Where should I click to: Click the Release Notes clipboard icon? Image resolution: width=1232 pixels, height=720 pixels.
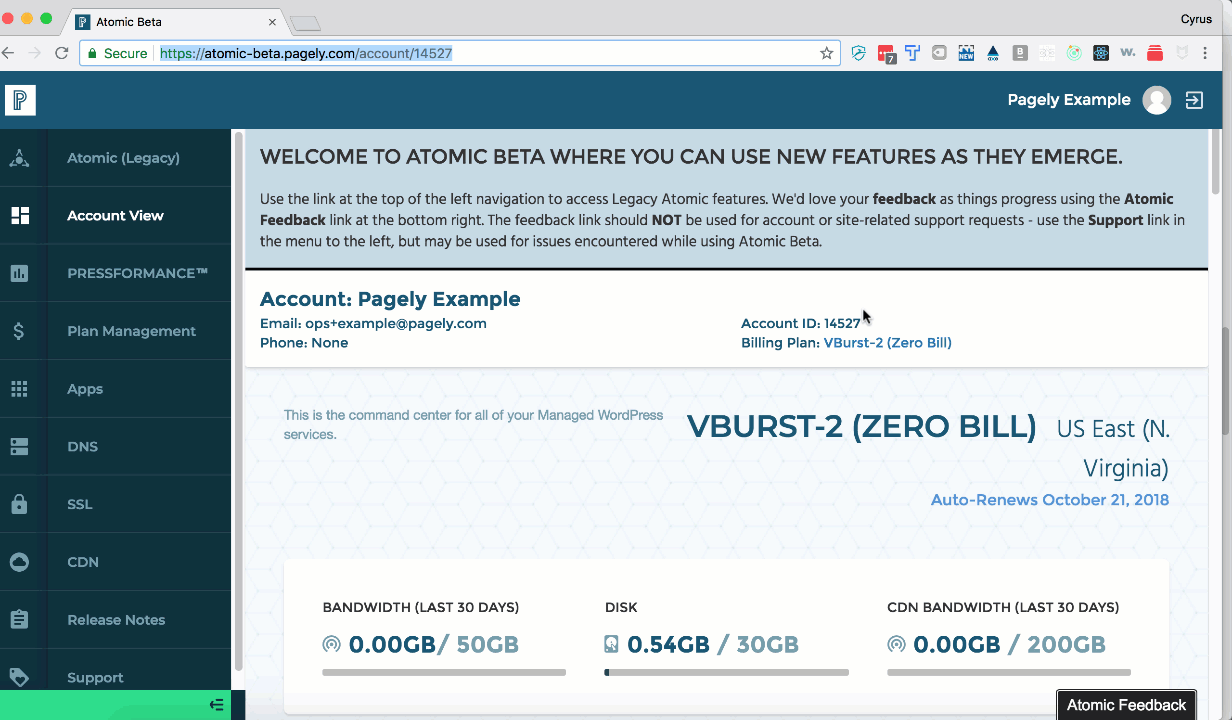tap(19, 620)
